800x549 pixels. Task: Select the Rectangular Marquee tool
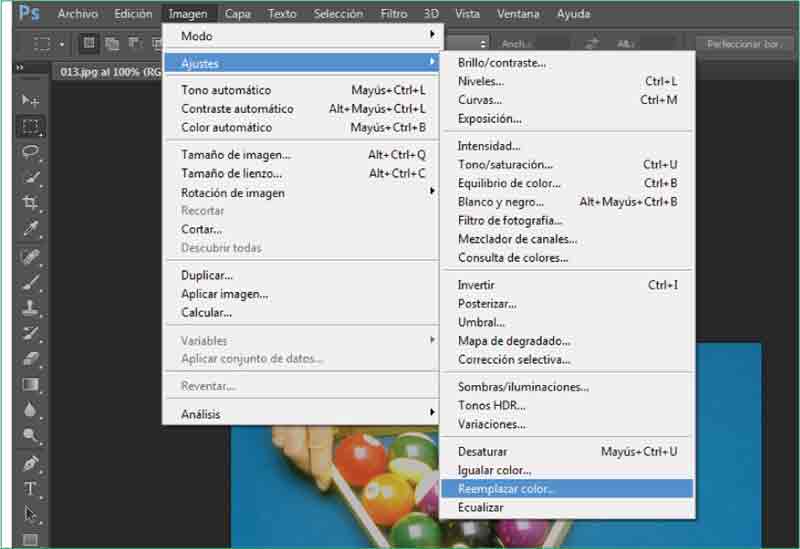[31, 127]
